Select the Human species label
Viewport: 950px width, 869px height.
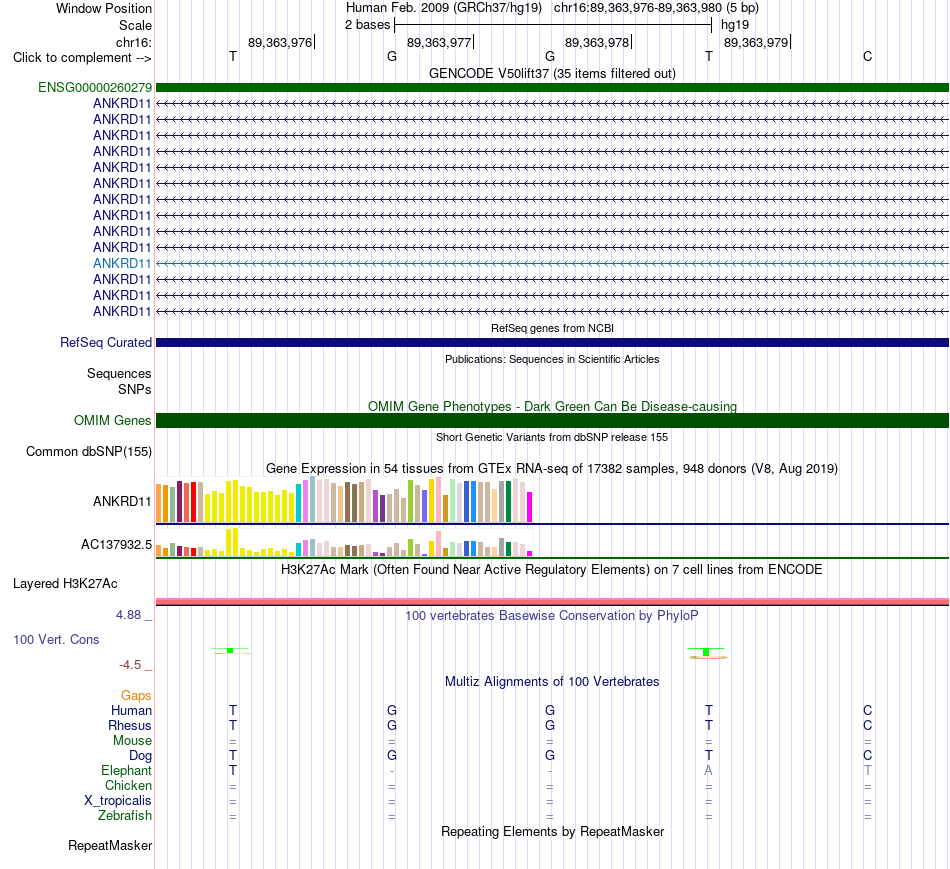tap(131, 710)
